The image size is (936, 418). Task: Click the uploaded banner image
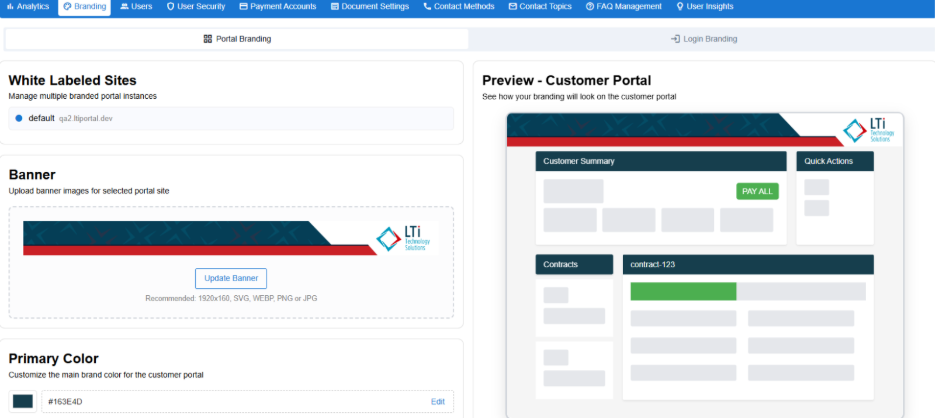pos(230,238)
